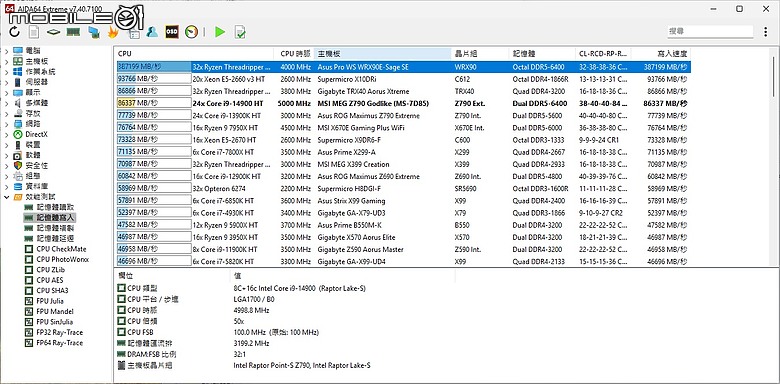The width and height of the screenshot is (780, 384).
Task: Open the FPU SinJulia benchmark
Action: (55, 322)
